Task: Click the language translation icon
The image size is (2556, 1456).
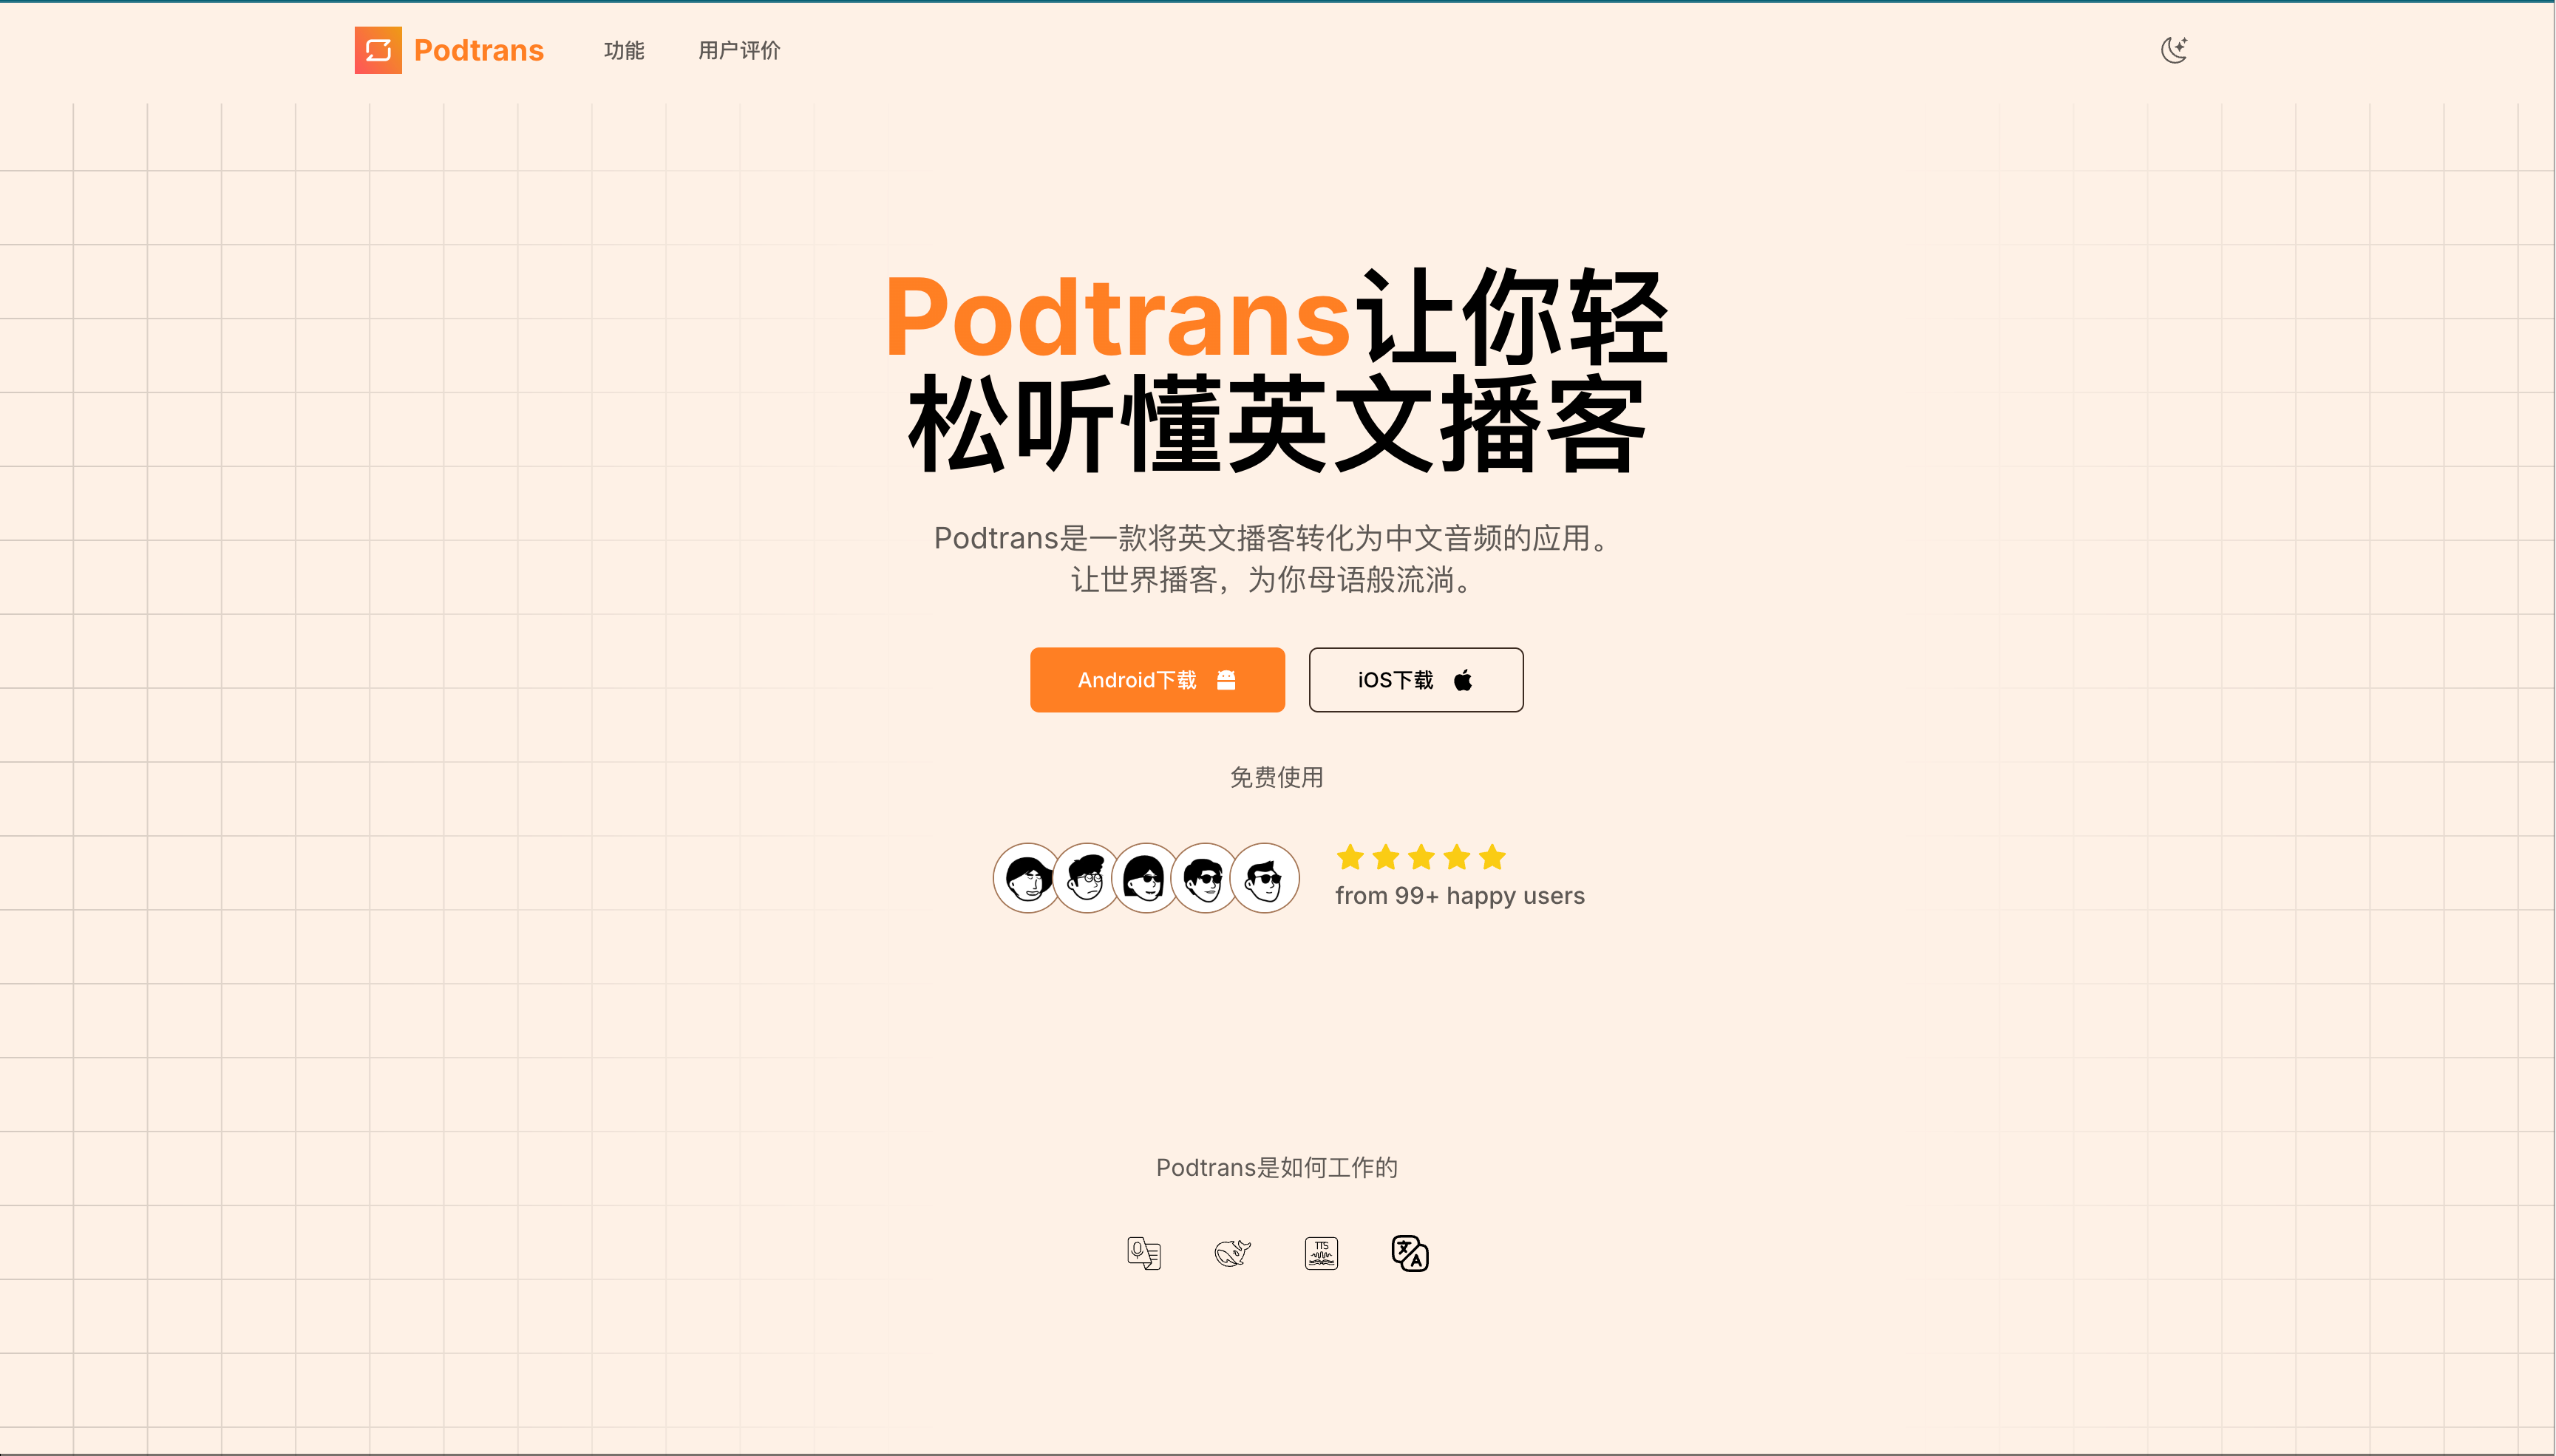Action: click(x=1410, y=1253)
